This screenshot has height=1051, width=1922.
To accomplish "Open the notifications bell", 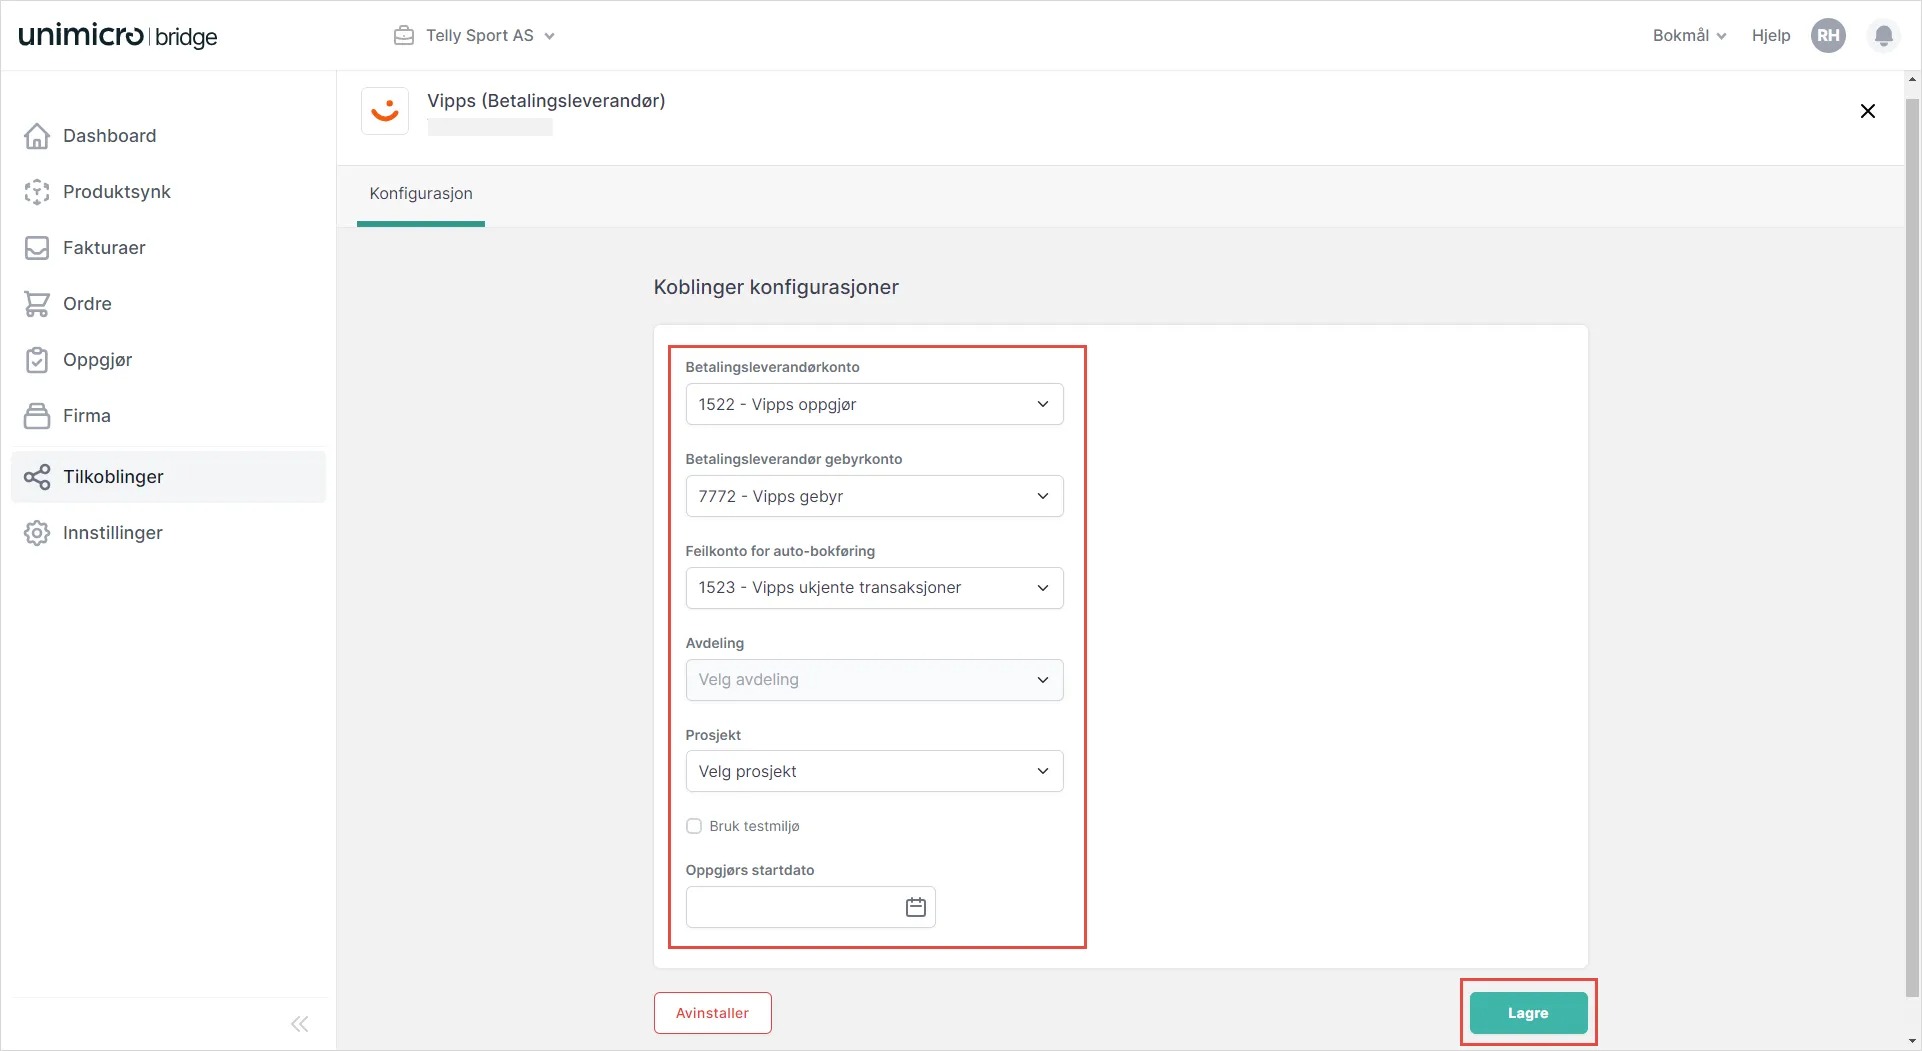I will pyautogui.click(x=1884, y=36).
